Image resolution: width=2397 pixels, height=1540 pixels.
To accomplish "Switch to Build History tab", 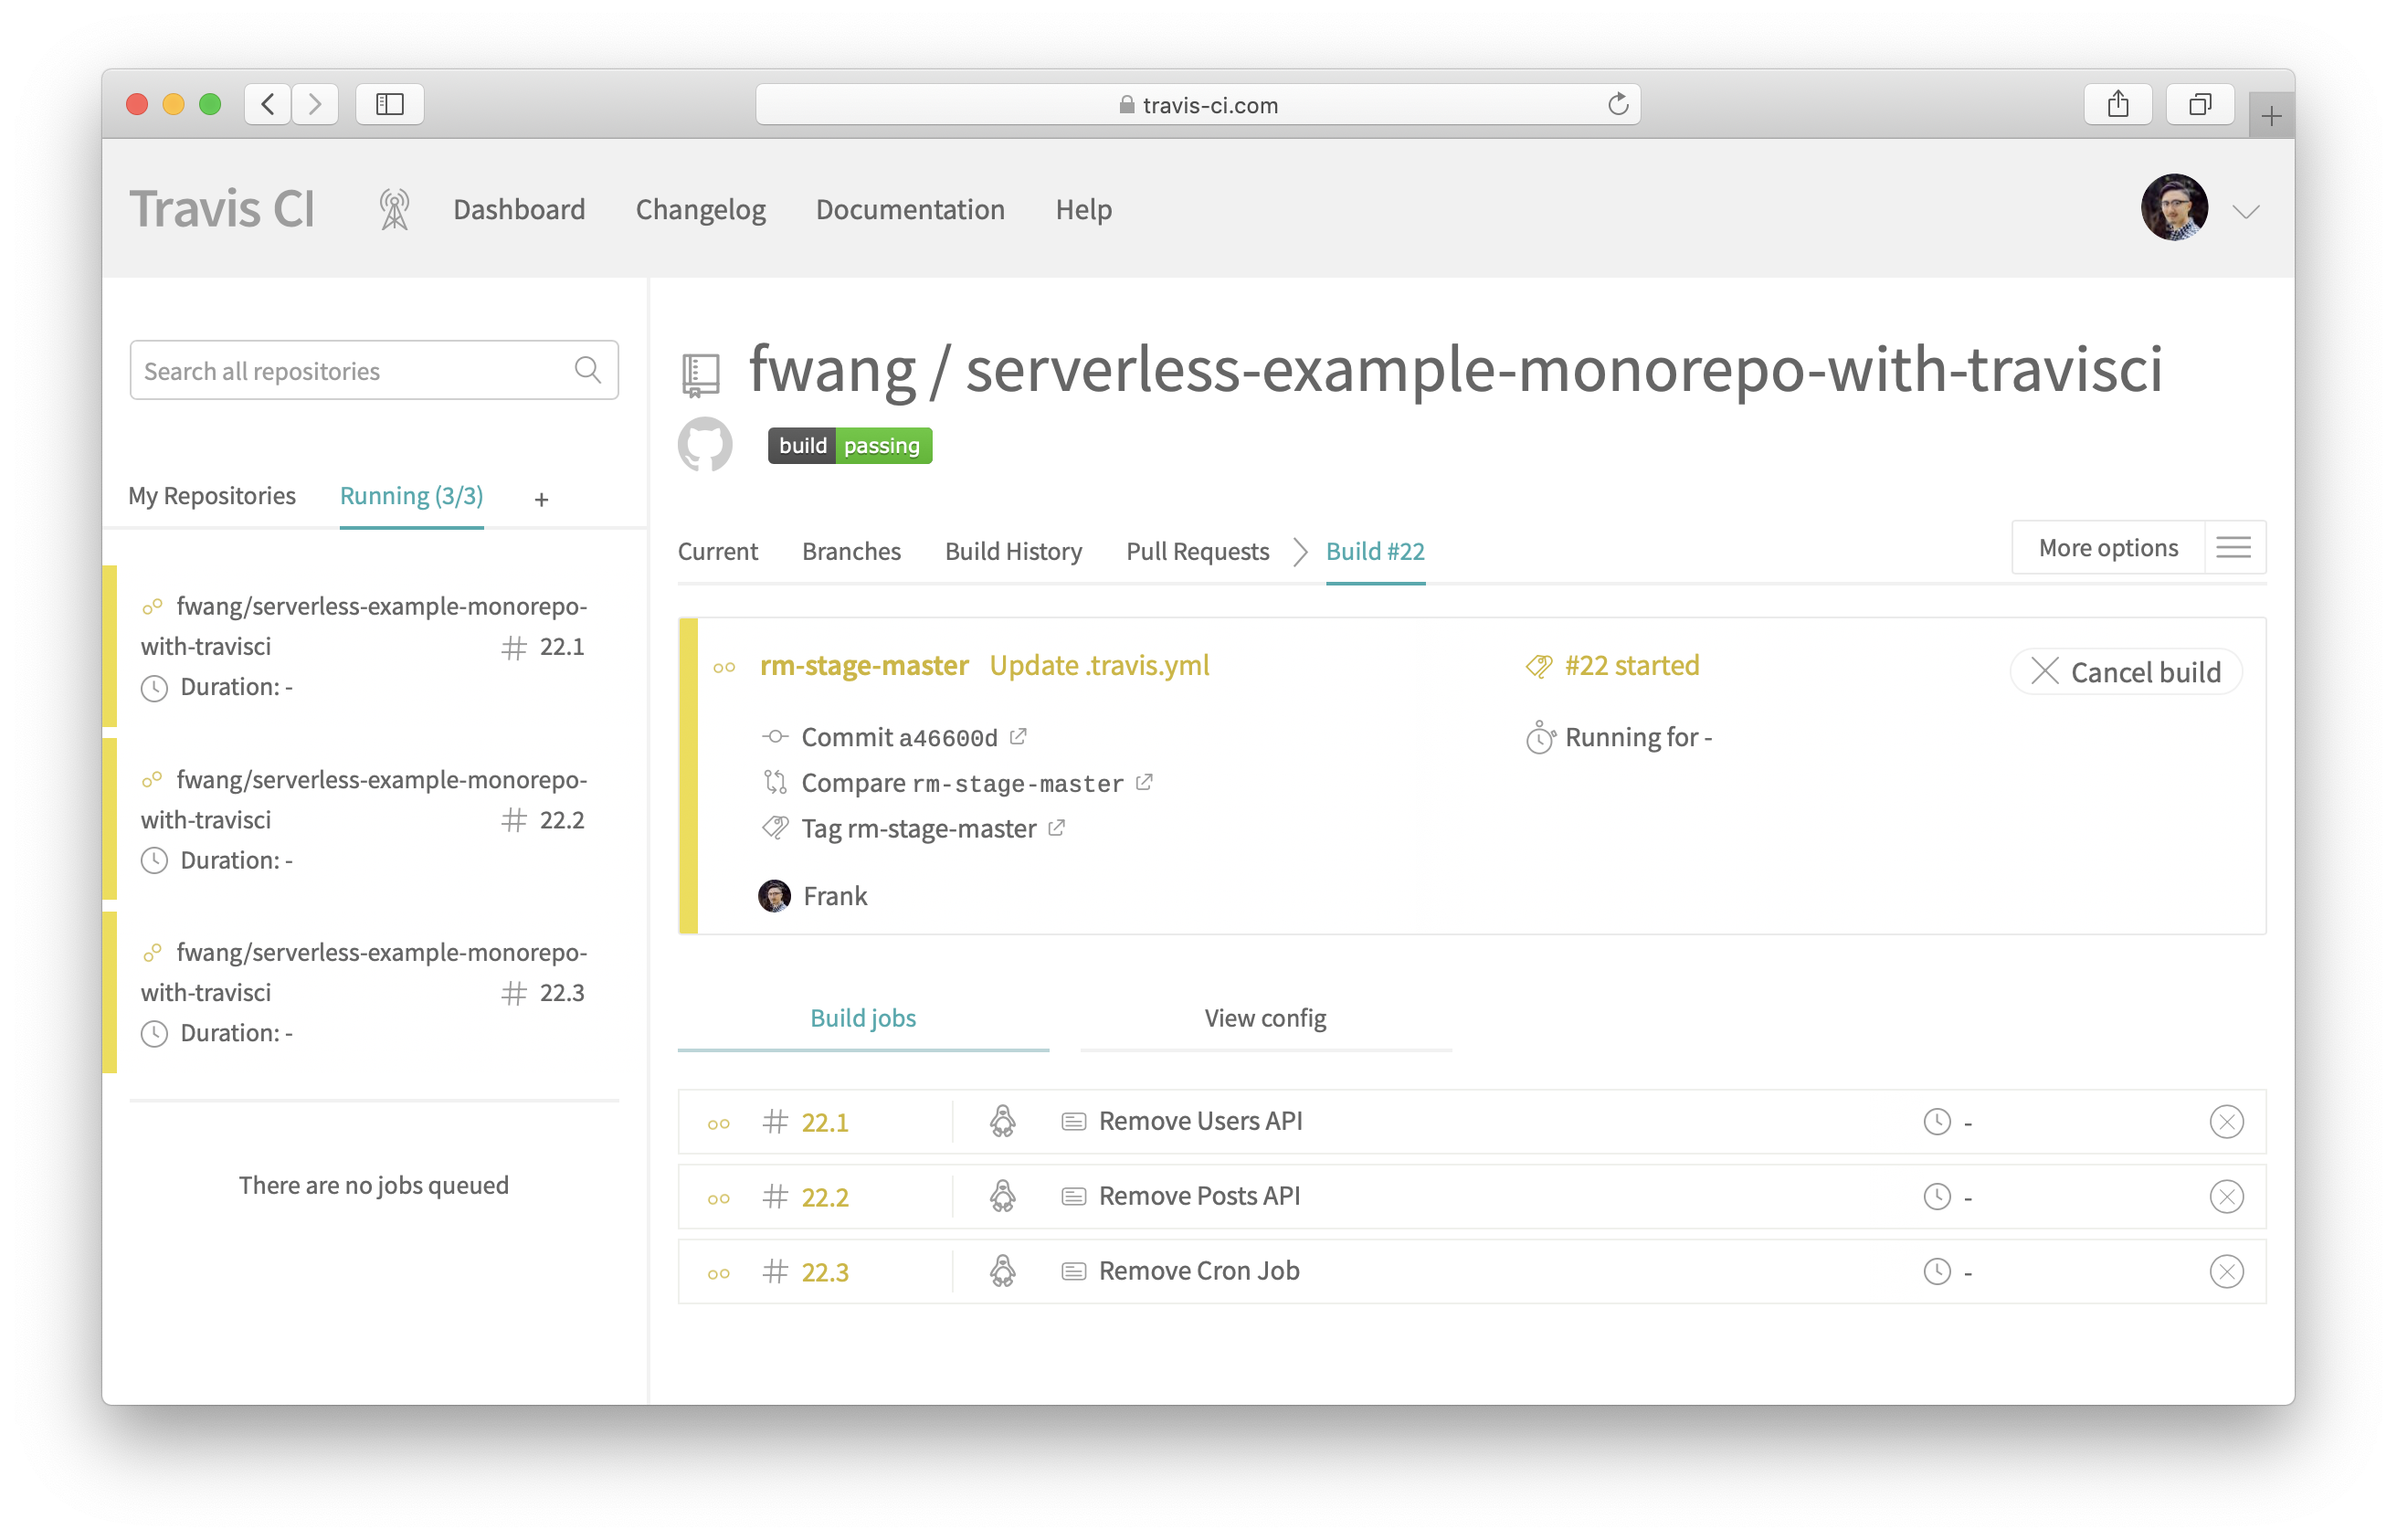I will pyautogui.click(x=1013, y=552).
